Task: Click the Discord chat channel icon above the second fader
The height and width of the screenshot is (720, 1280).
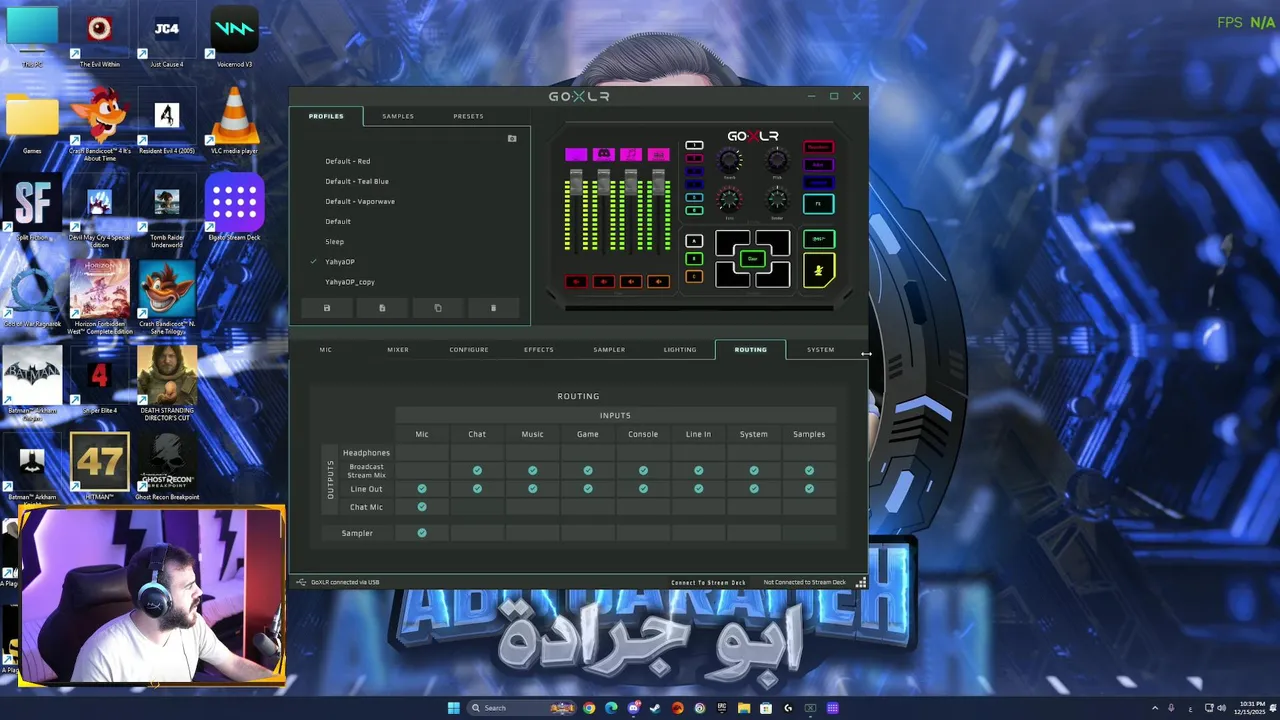Action: coord(604,154)
